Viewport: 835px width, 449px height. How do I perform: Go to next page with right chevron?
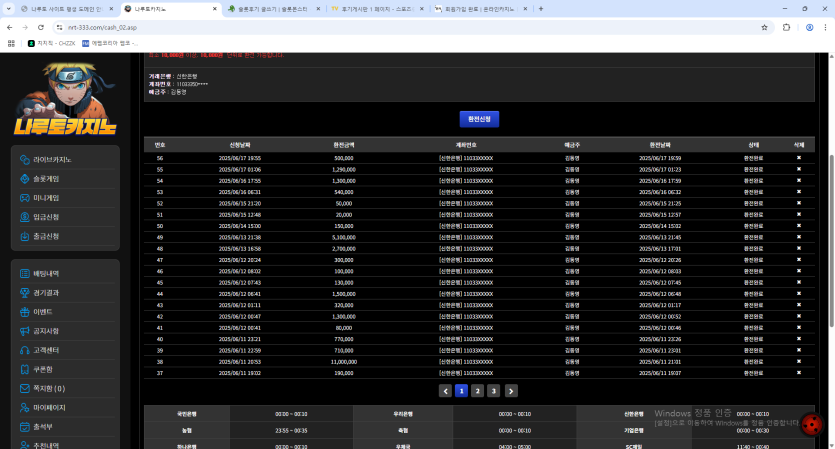(511, 391)
